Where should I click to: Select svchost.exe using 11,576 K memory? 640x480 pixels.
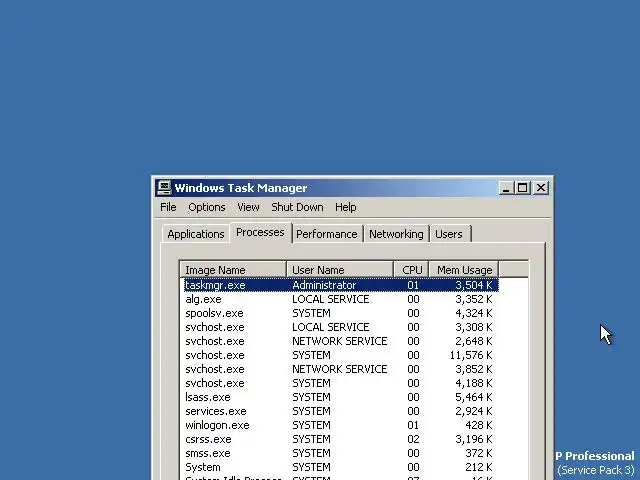point(340,355)
